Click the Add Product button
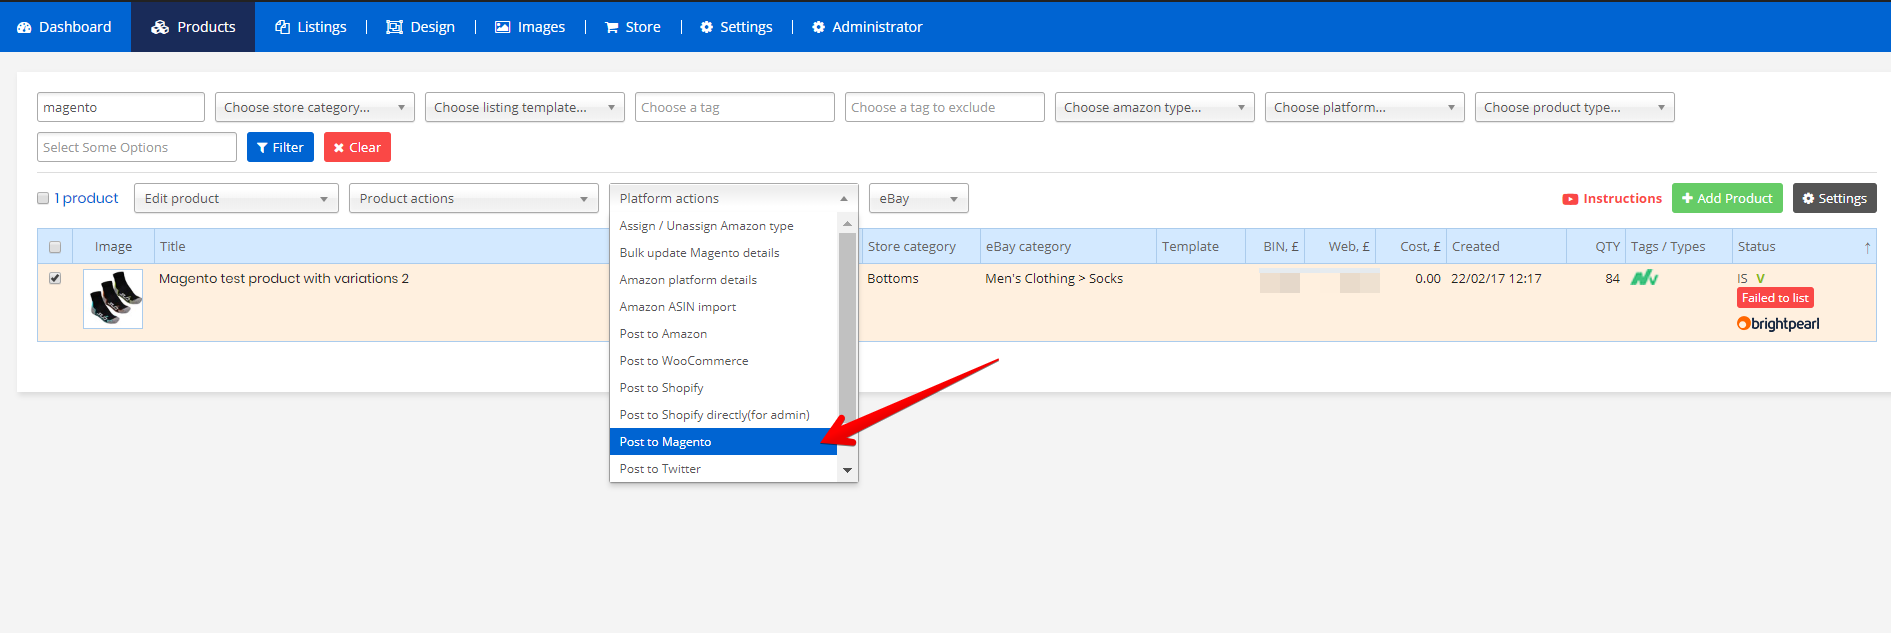This screenshot has width=1891, height=633. tap(1727, 198)
